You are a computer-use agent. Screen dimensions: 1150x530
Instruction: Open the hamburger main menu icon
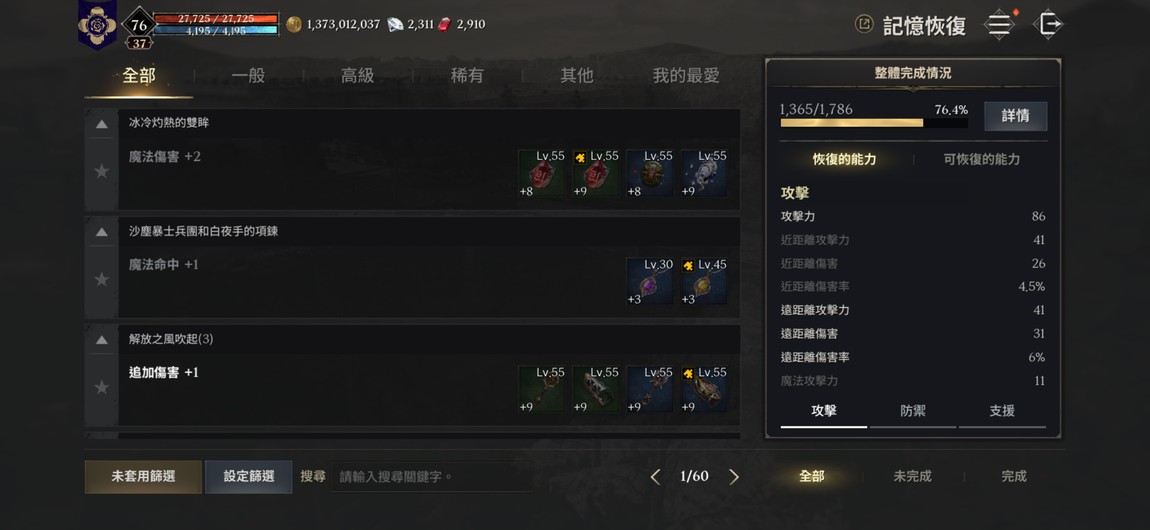998,24
